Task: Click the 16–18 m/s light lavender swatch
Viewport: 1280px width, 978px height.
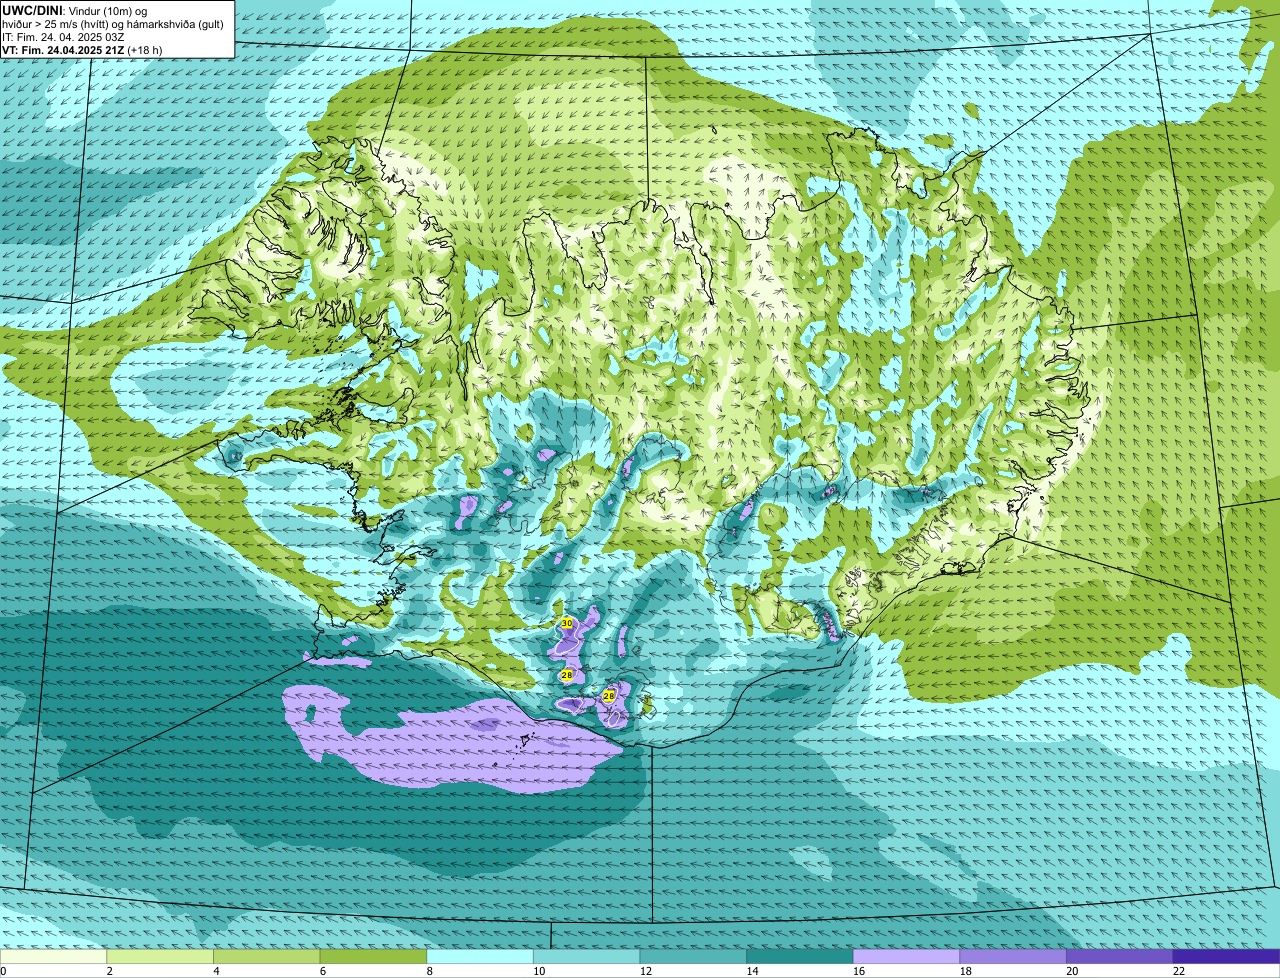Action: [907, 957]
